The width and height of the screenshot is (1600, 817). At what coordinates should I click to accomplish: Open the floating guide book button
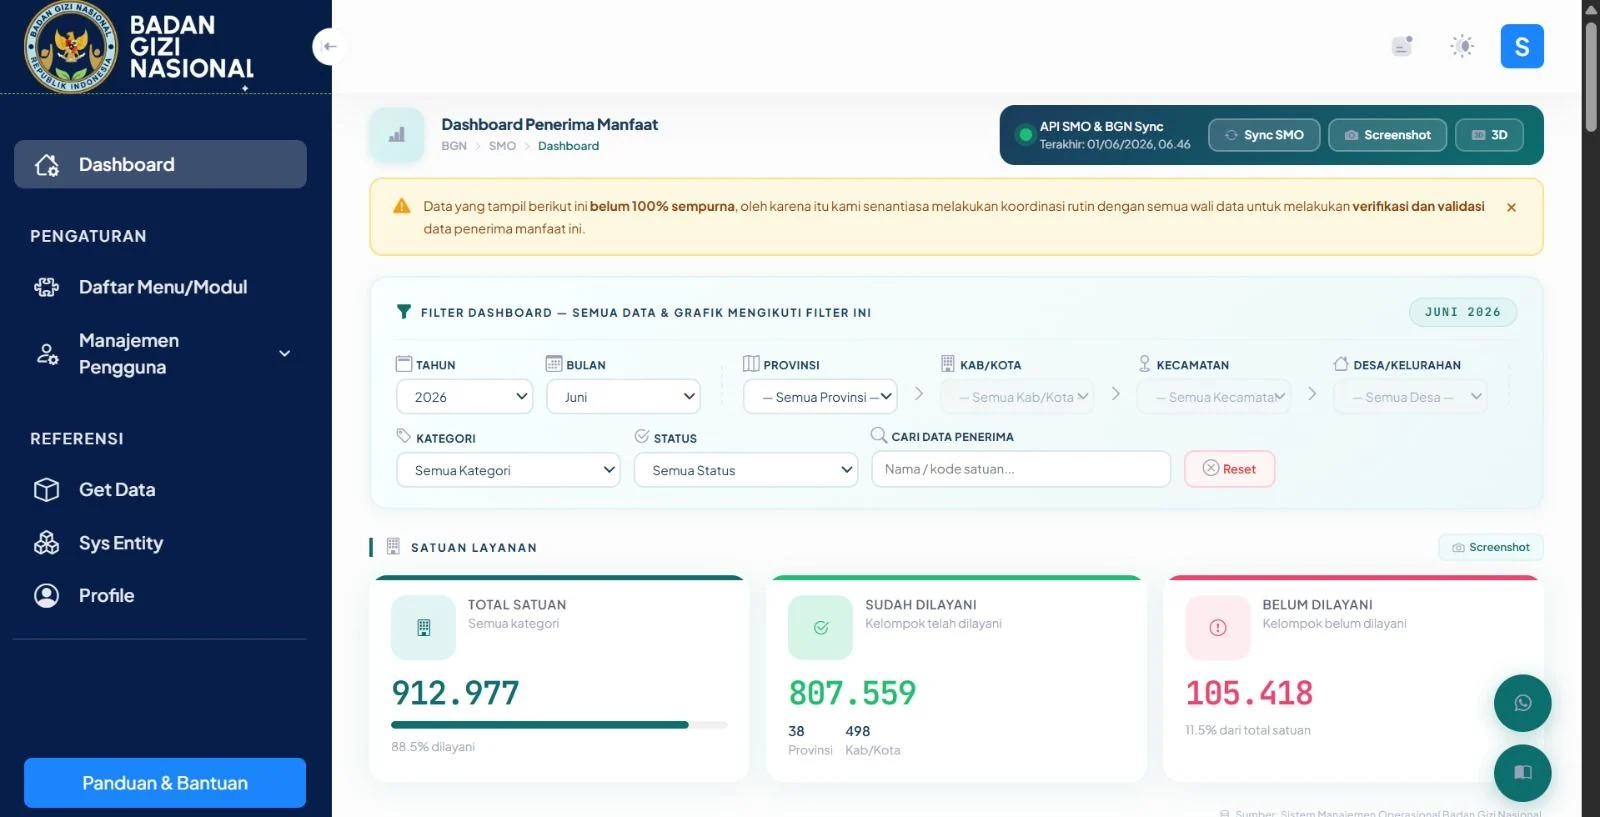tap(1522, 772)
